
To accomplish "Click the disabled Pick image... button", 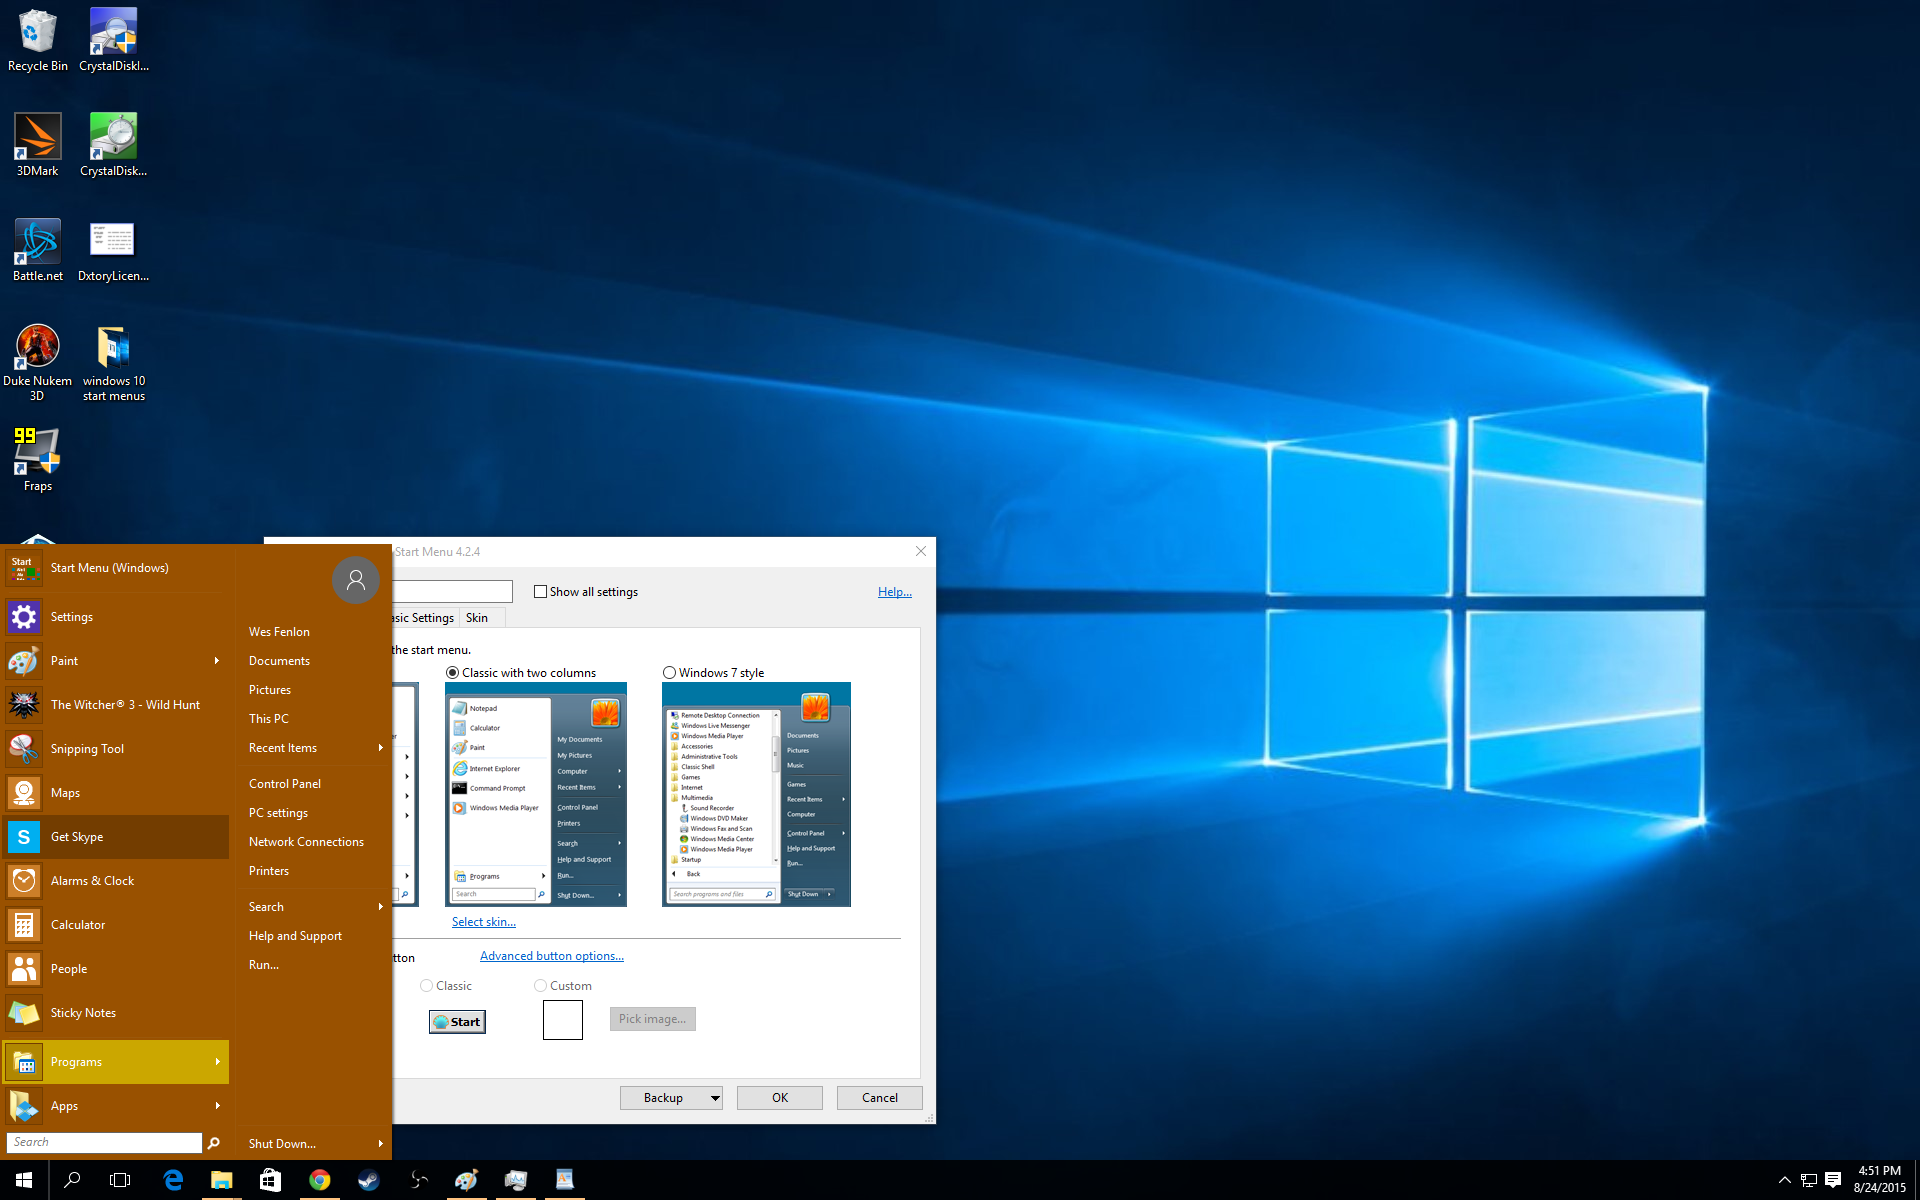I will point(653,1019).
